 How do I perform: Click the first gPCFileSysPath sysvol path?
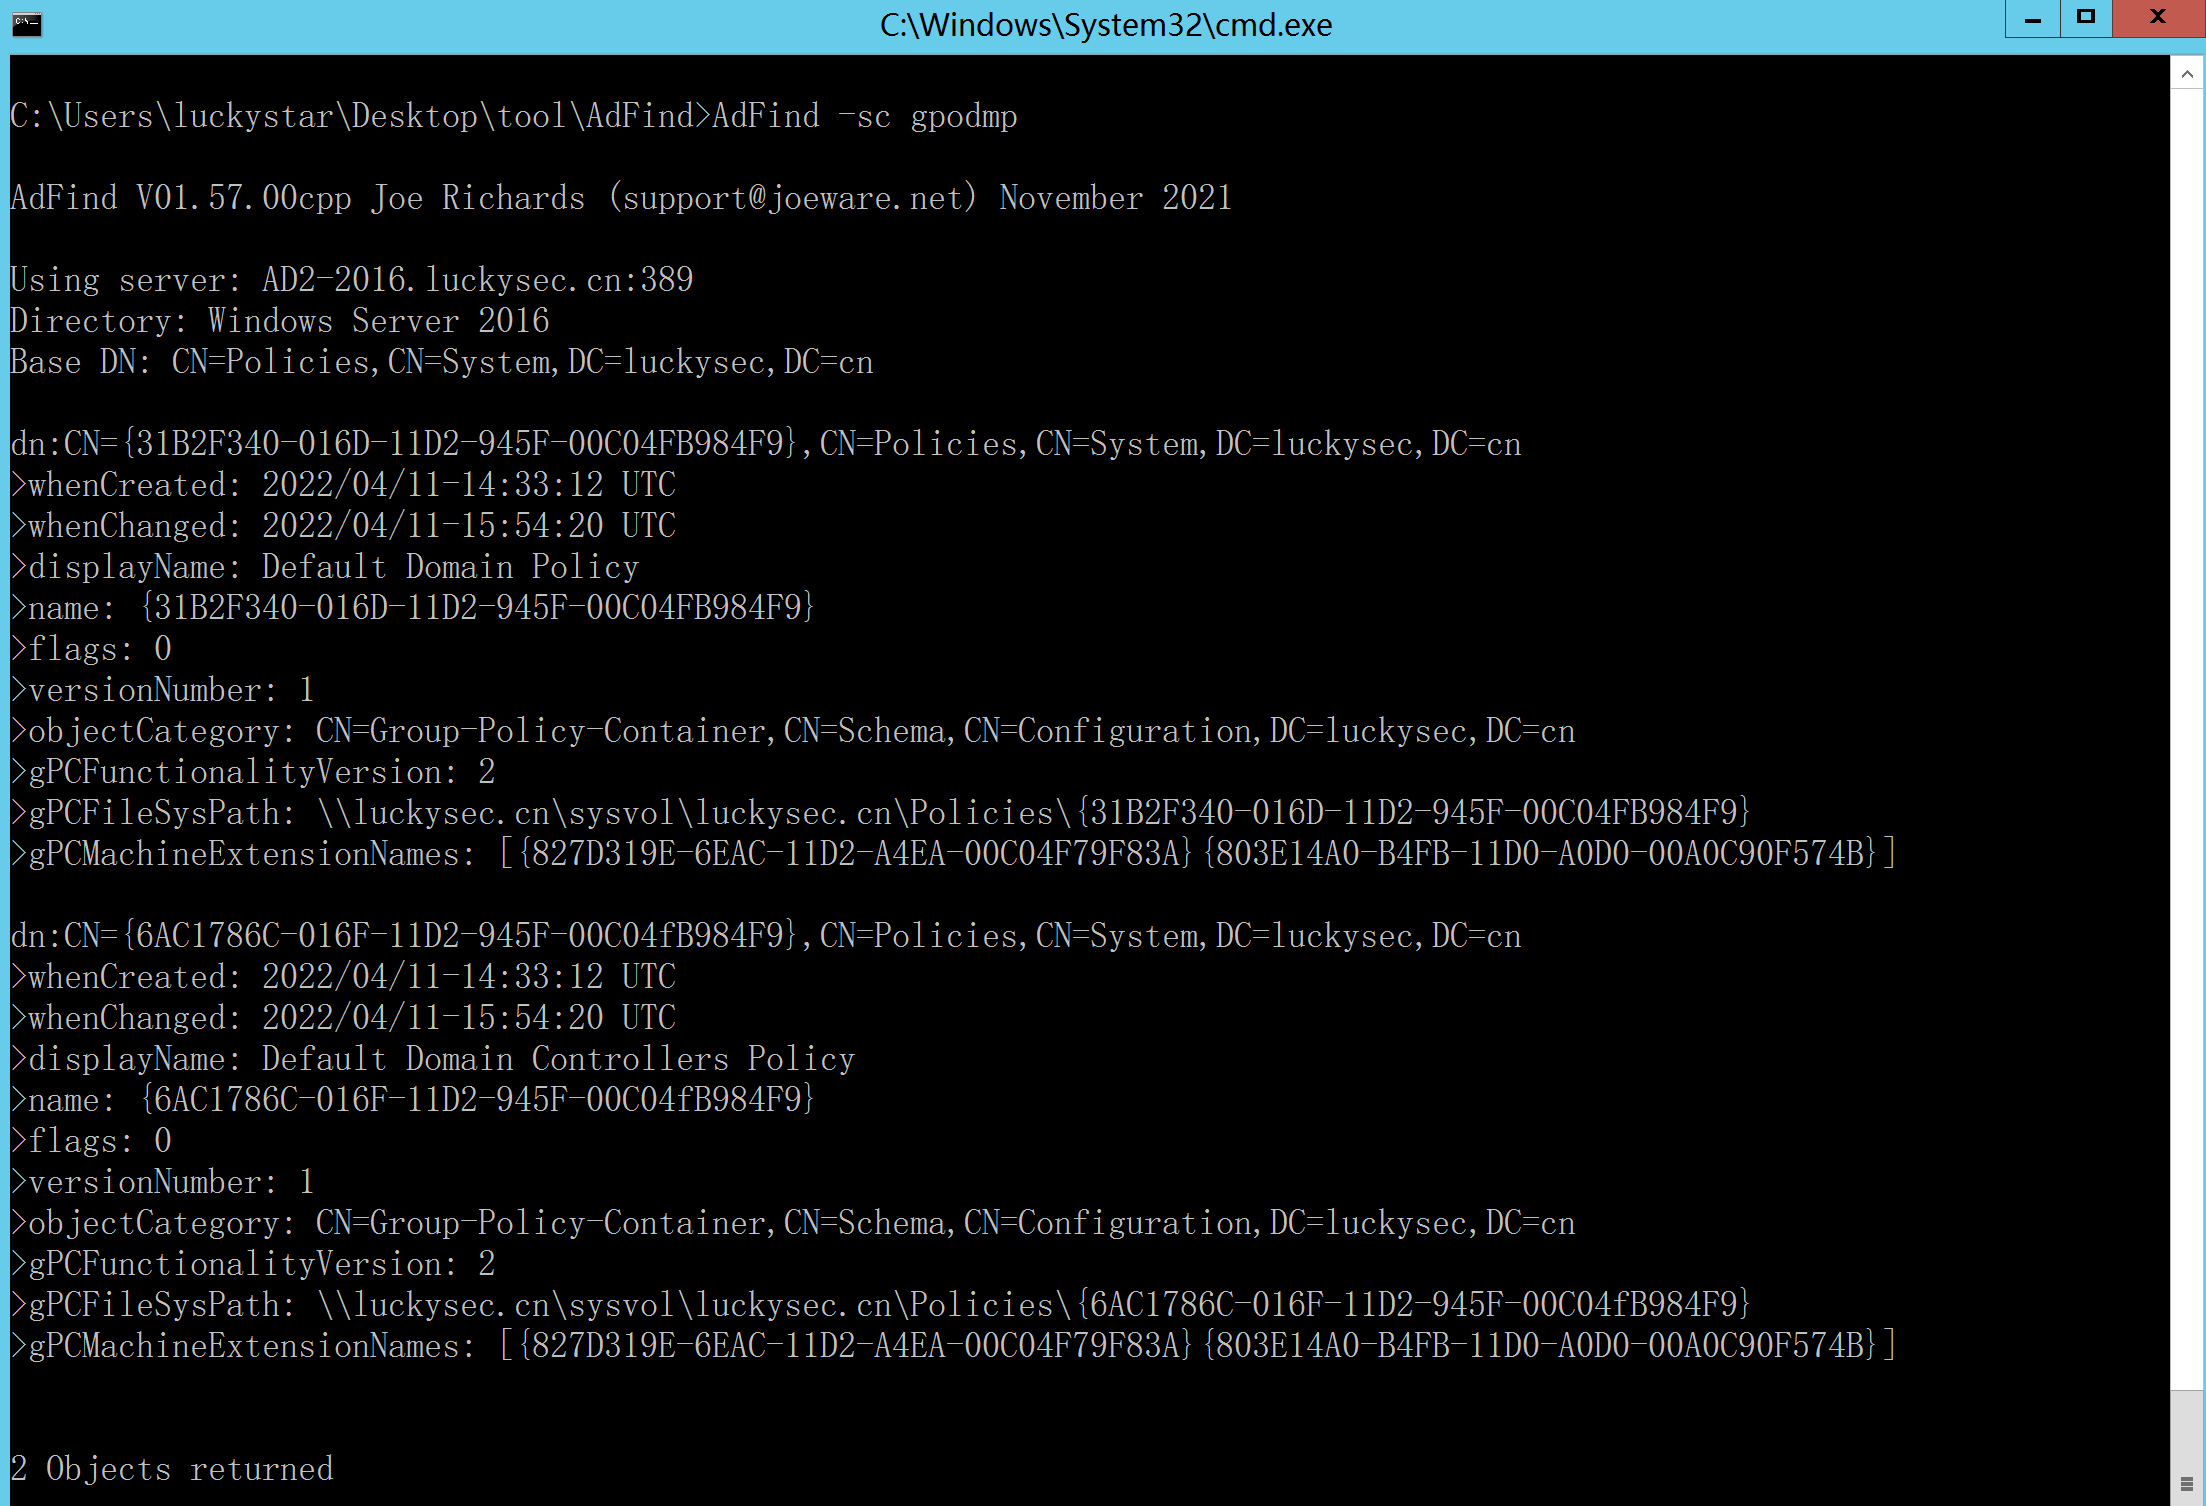[1033, 813]
